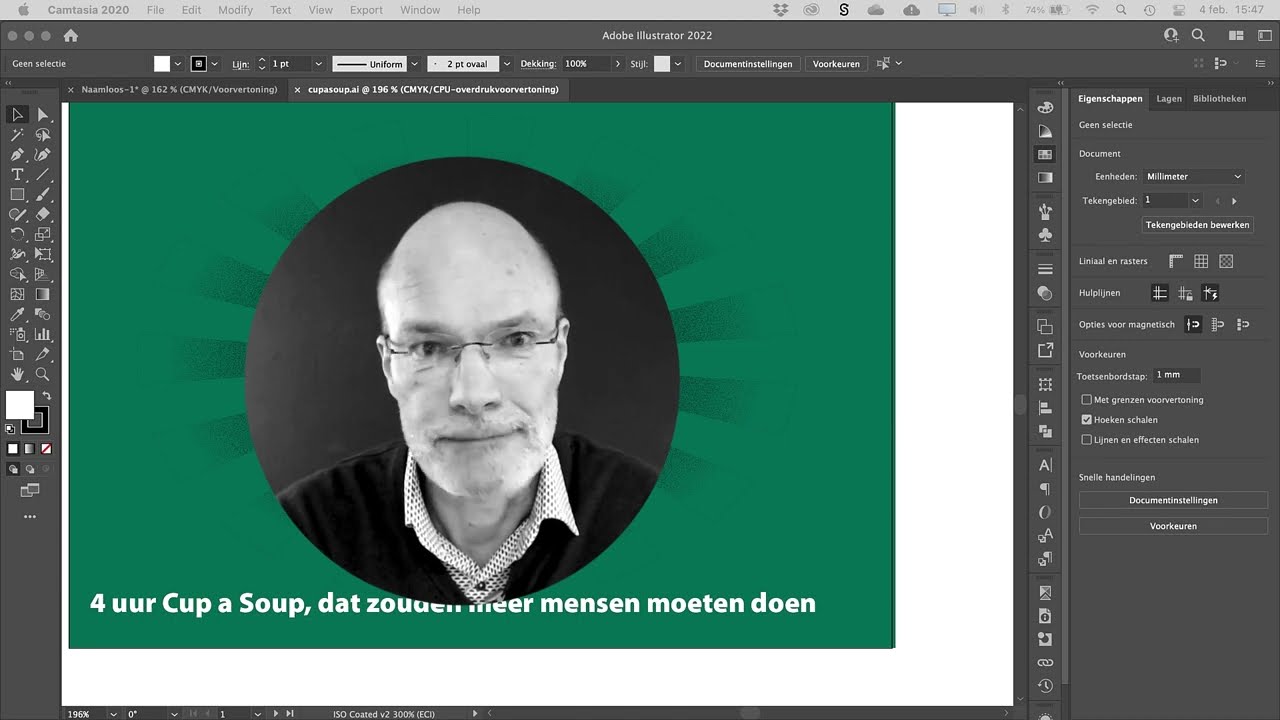1280x720 pixels.
Task: Open the Export menu
Action: 366,10
